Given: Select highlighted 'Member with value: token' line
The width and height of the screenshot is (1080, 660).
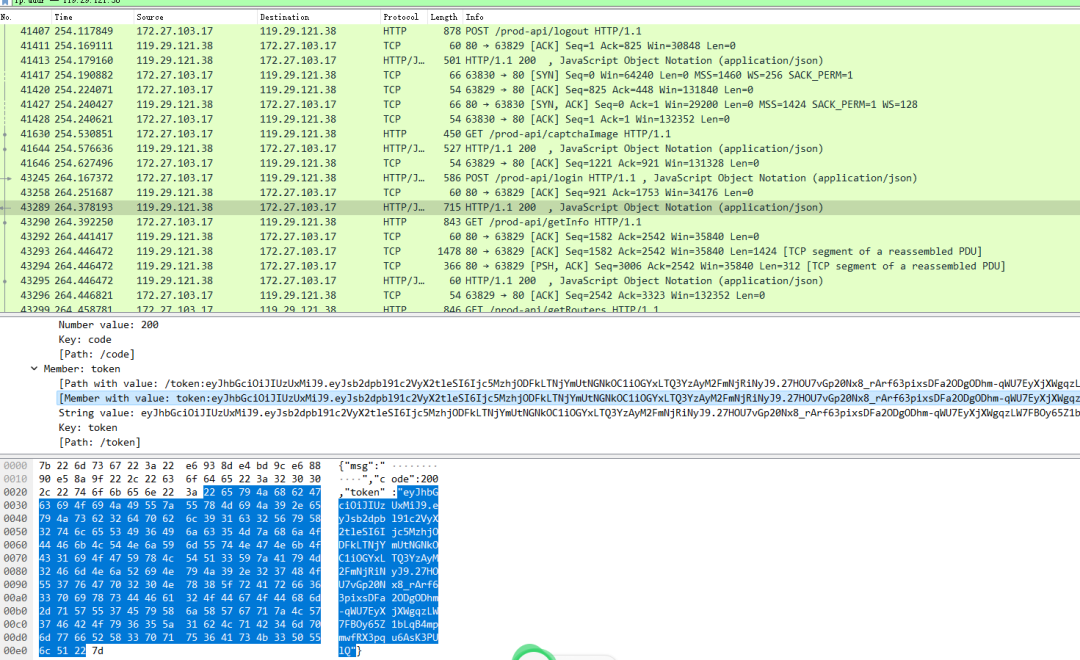Looking at the screenshot, I should click(569, 398).
